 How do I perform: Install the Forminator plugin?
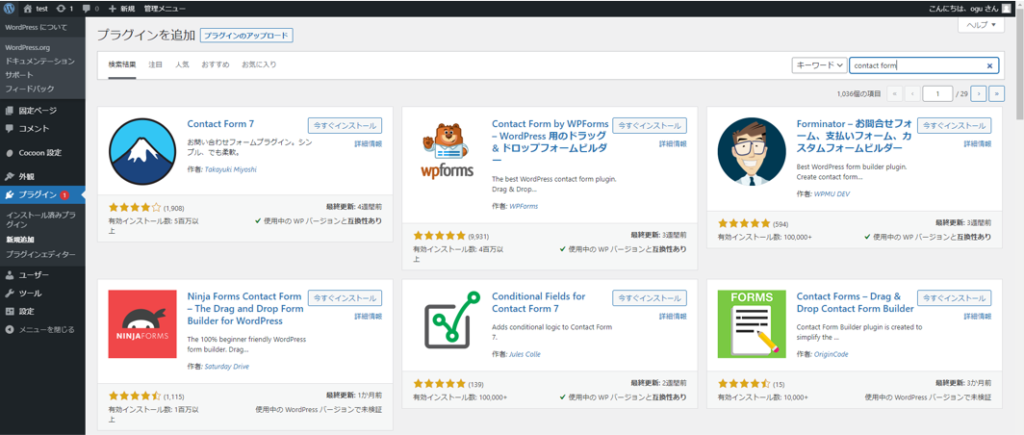[x=954, y=125]
